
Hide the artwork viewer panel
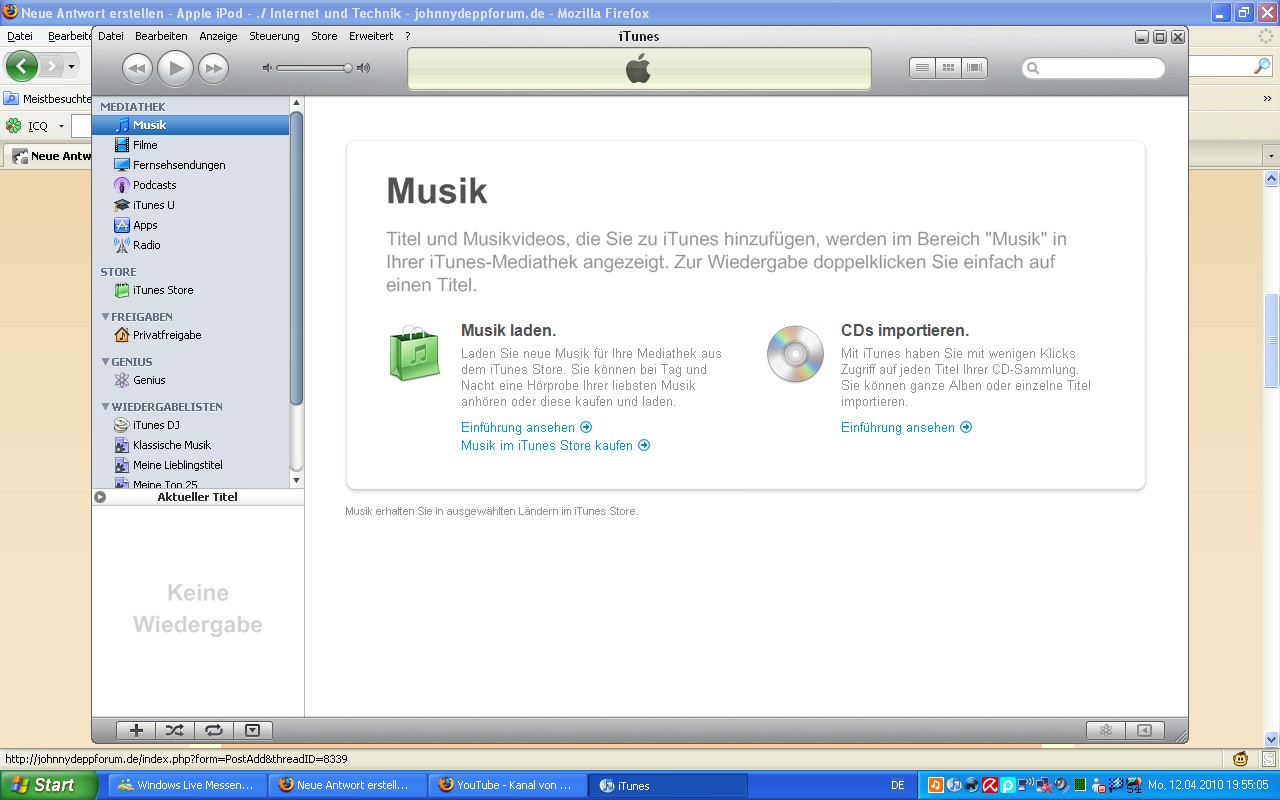pyautogui.click(x=253, y=730)
